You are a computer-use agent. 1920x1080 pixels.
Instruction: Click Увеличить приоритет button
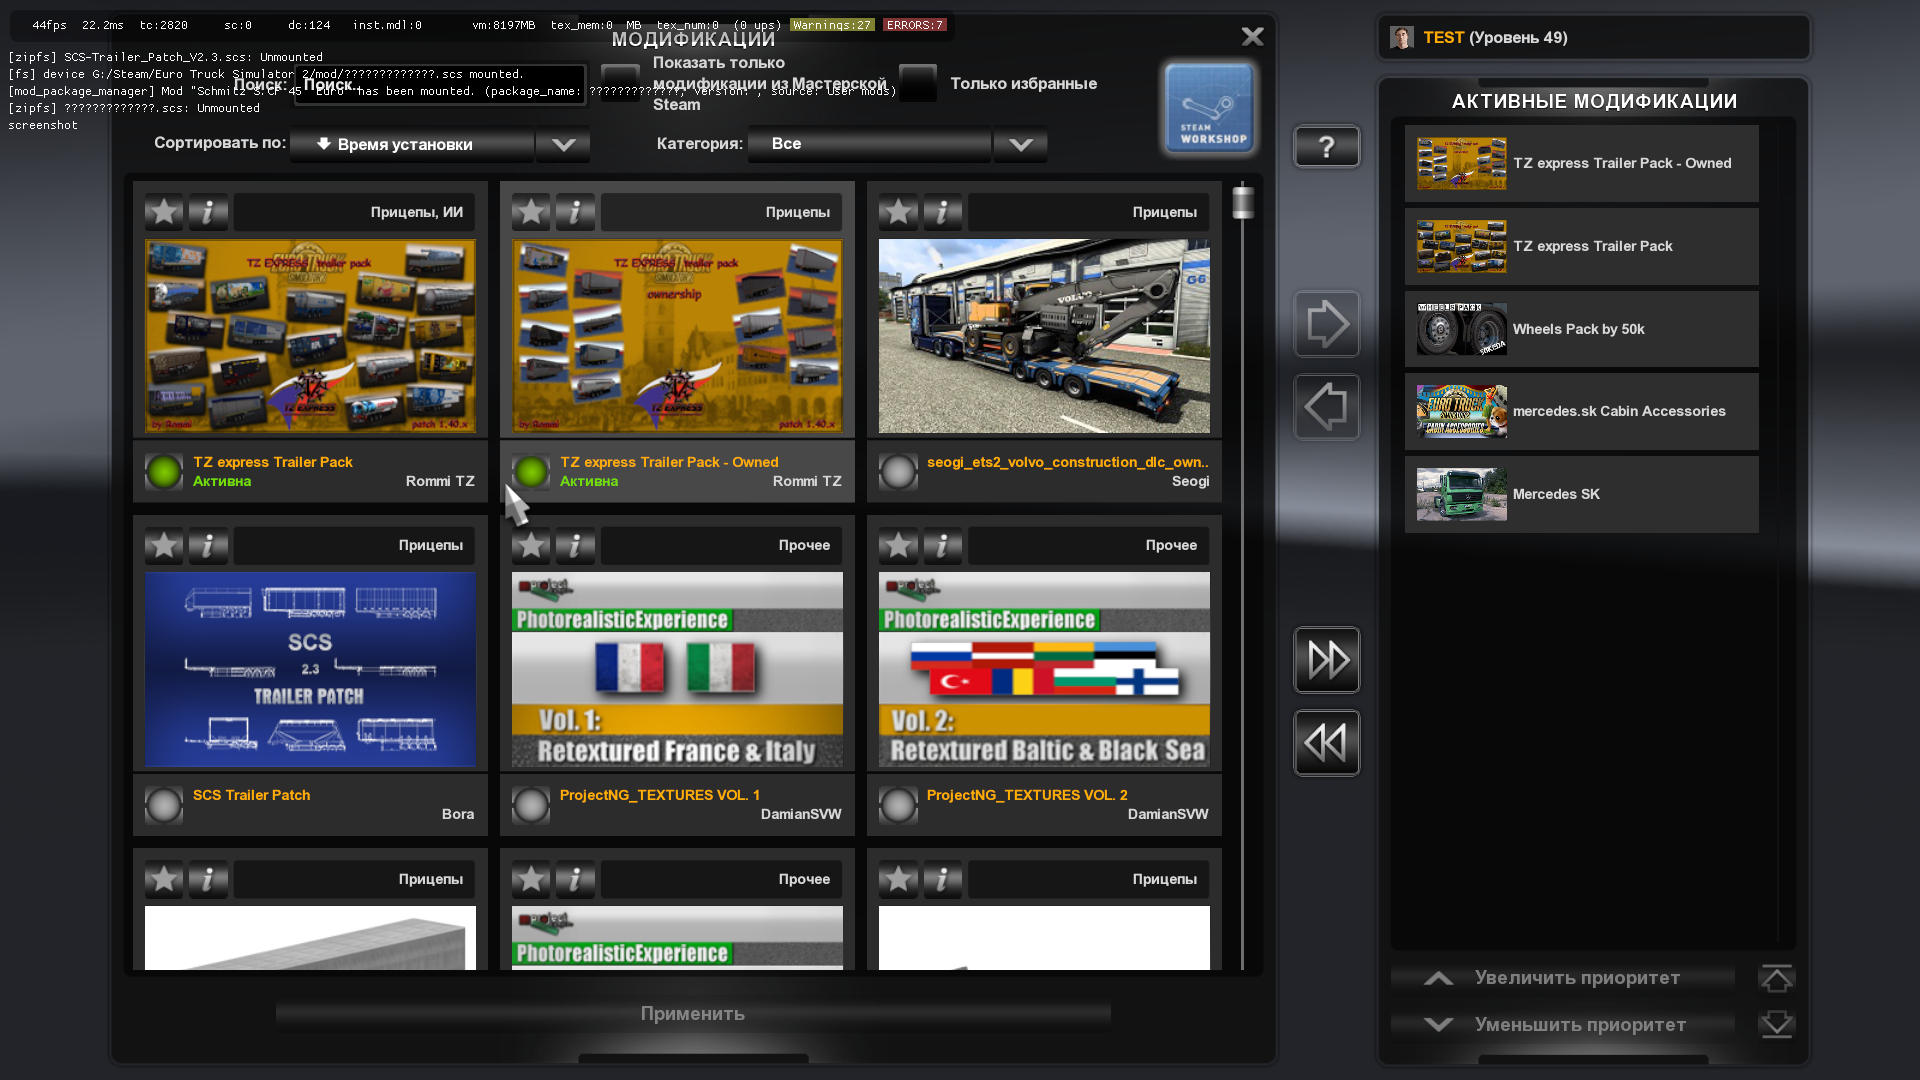pyautogui.click(x=1562, y=978)
